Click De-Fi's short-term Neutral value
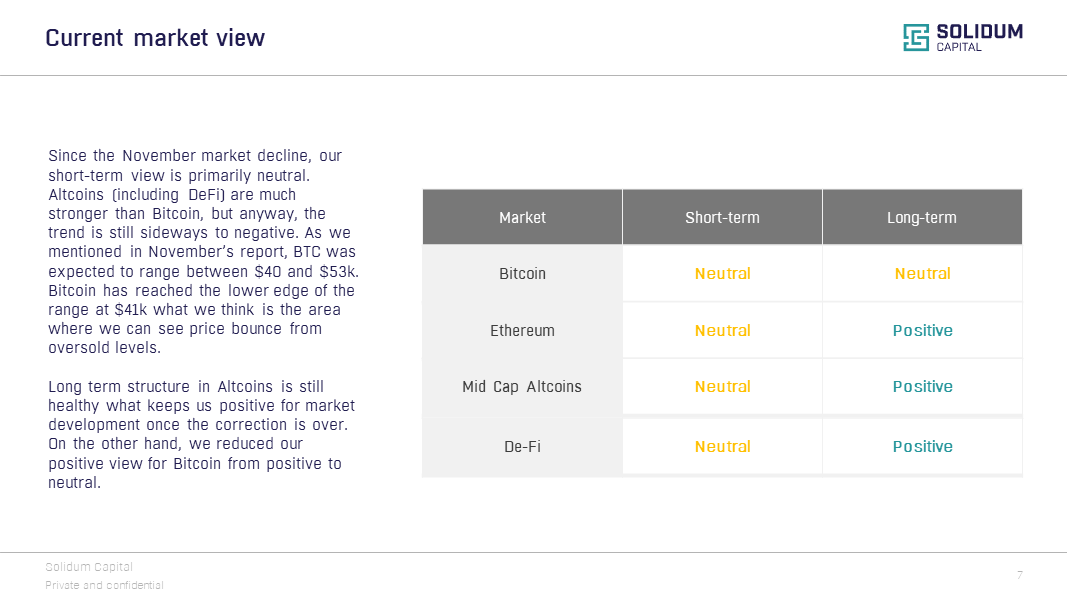This screenshot has height=600, width=1067. tap(722, 447)
